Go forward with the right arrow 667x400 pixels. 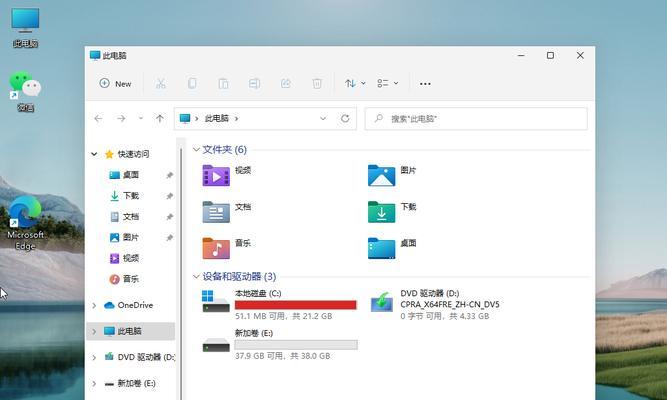click(121, 118)
